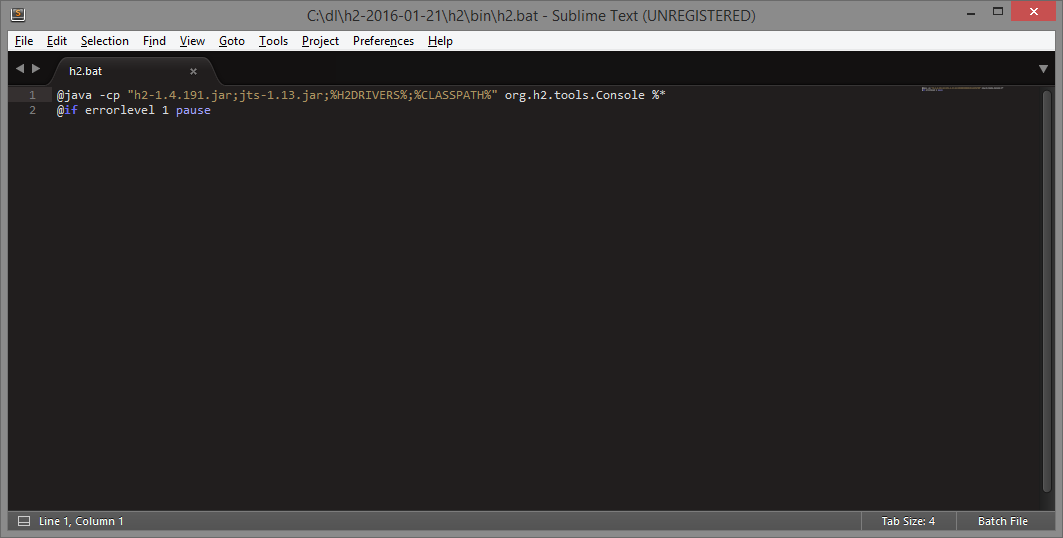
Task: Click "org.h2.tools.Console" on line 1
Action: (574, 95)
